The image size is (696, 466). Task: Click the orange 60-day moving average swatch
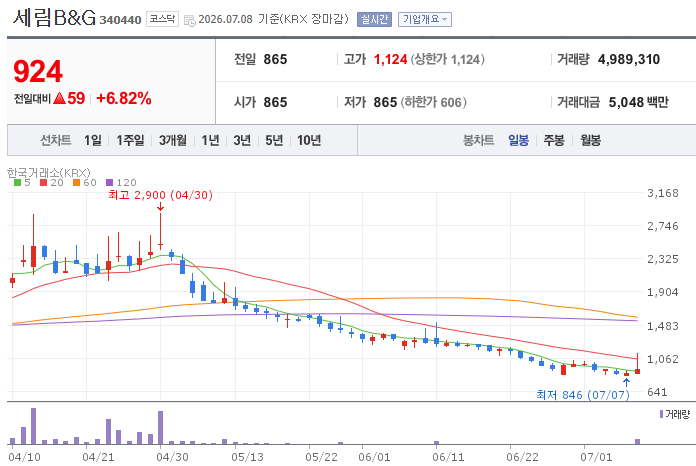(x=76, y=182)
